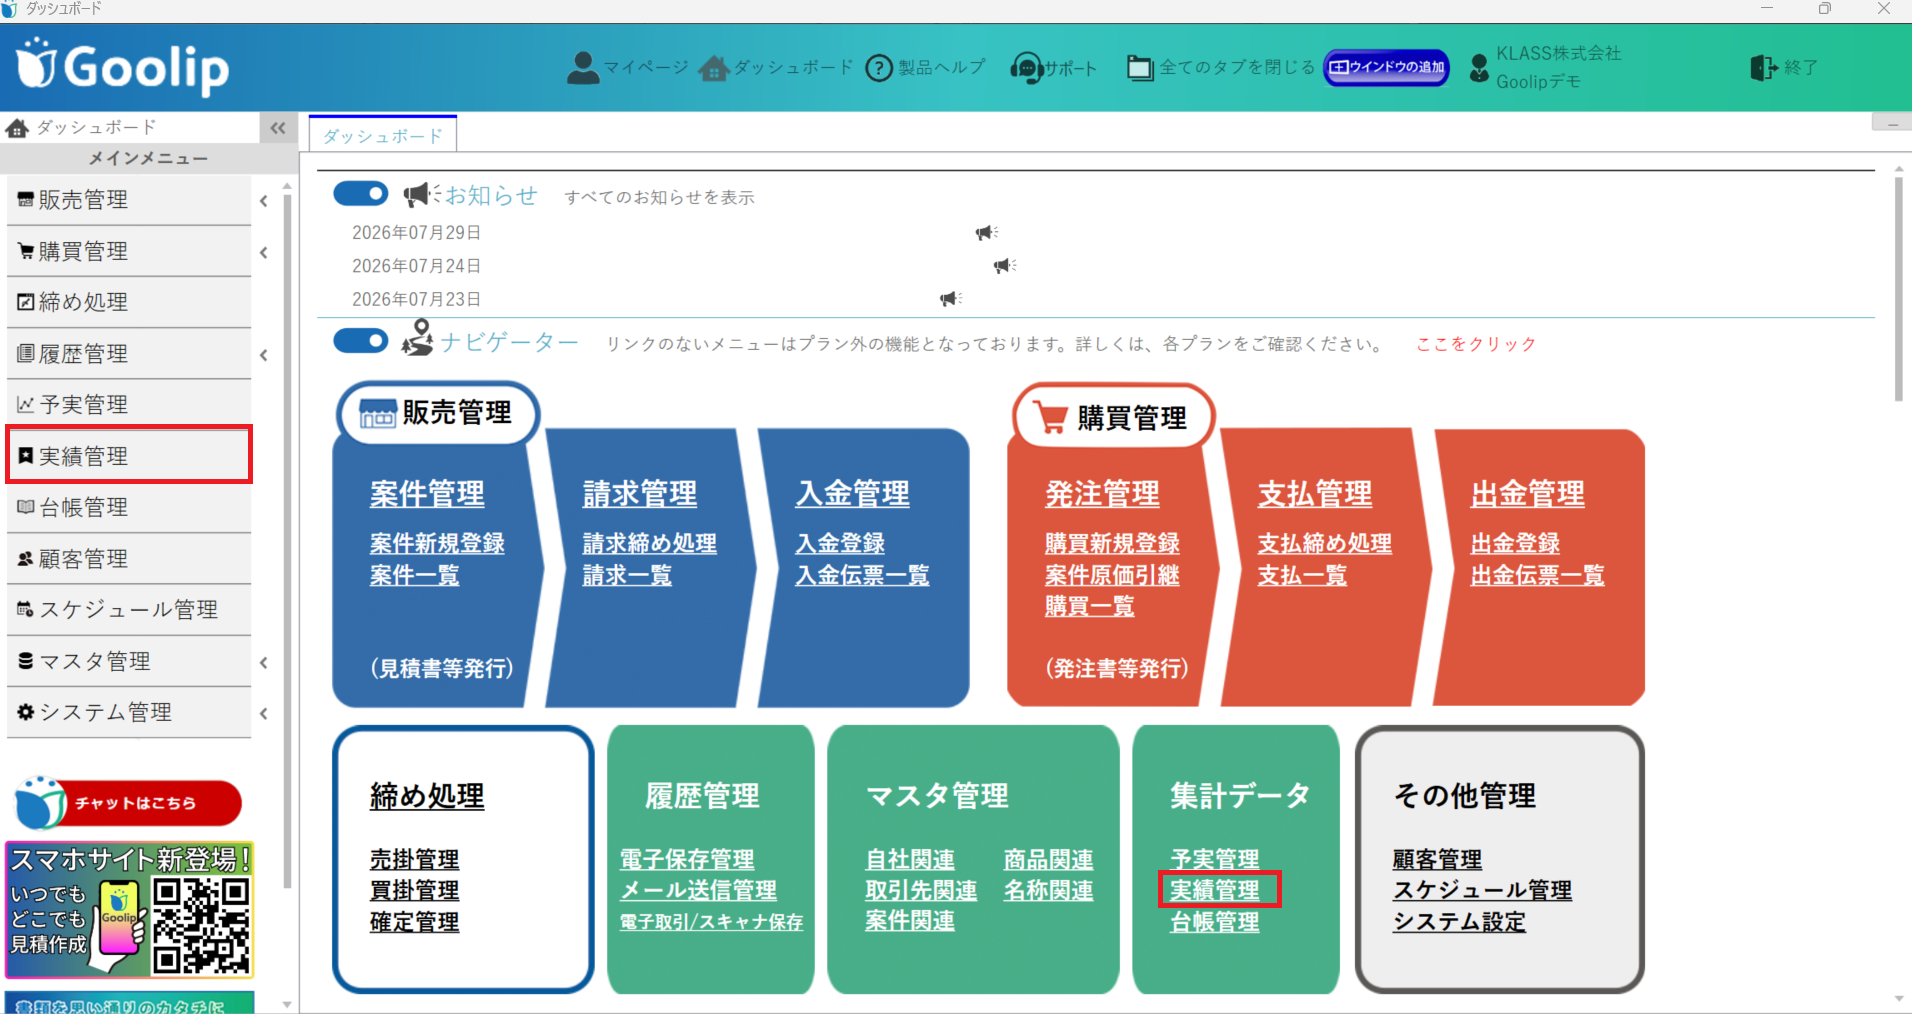Click the ダッシュボード house icon in header
The width and height of the screenshot is (1912, 1014).
tap(714, 68)
